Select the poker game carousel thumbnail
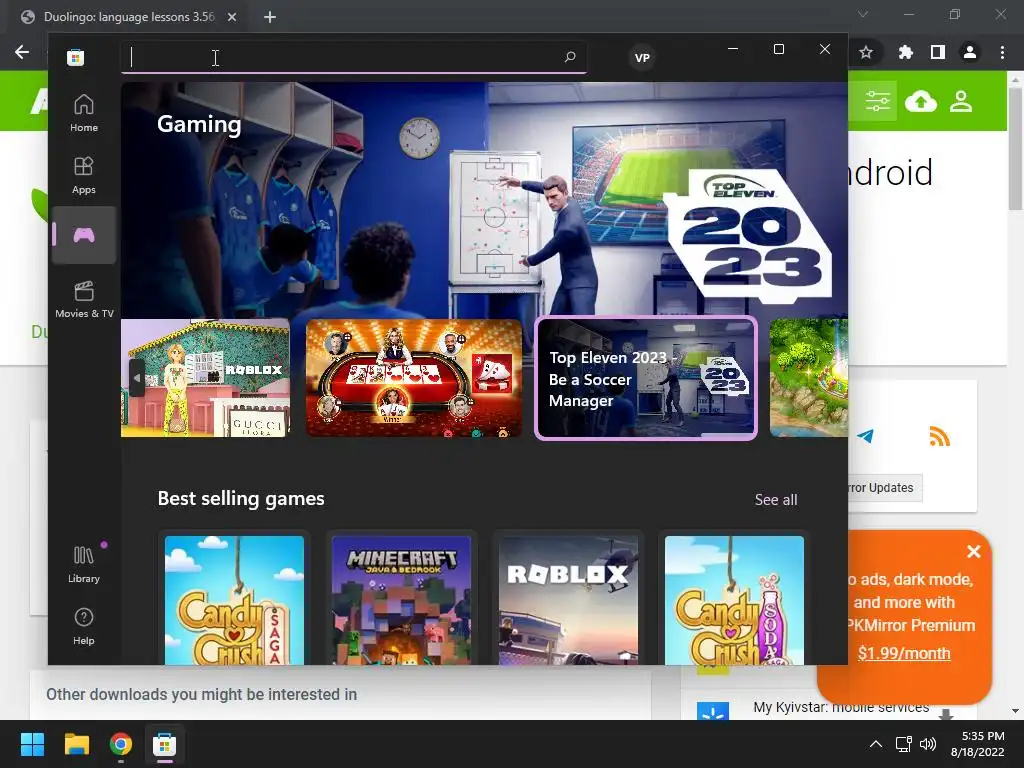Screen dimensions: 1024x768 414,377
